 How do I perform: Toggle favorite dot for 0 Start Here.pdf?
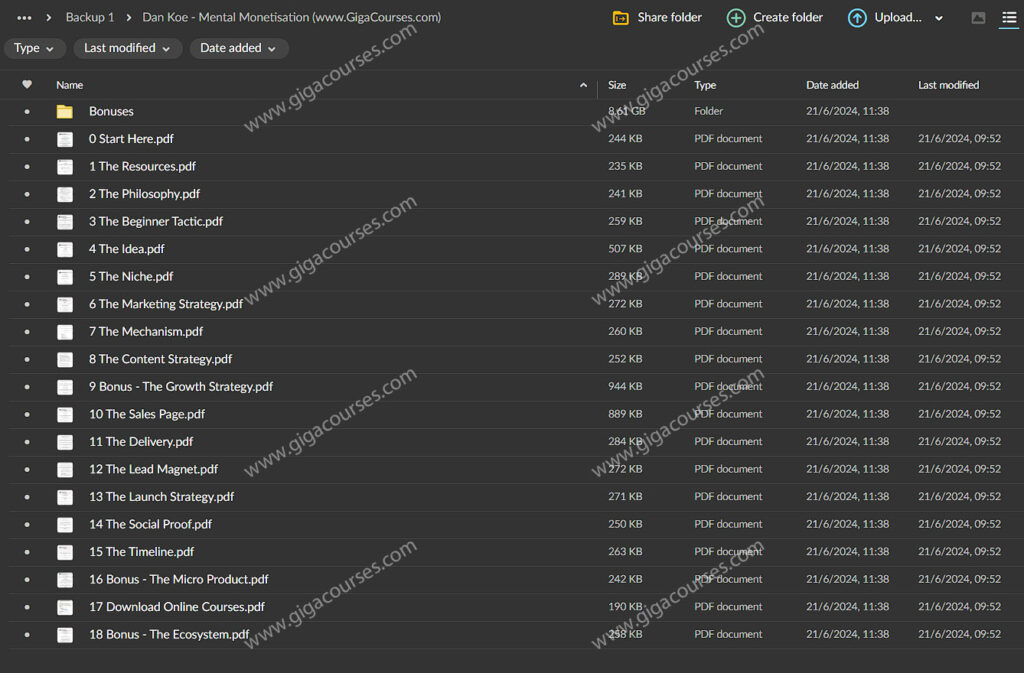27,139
